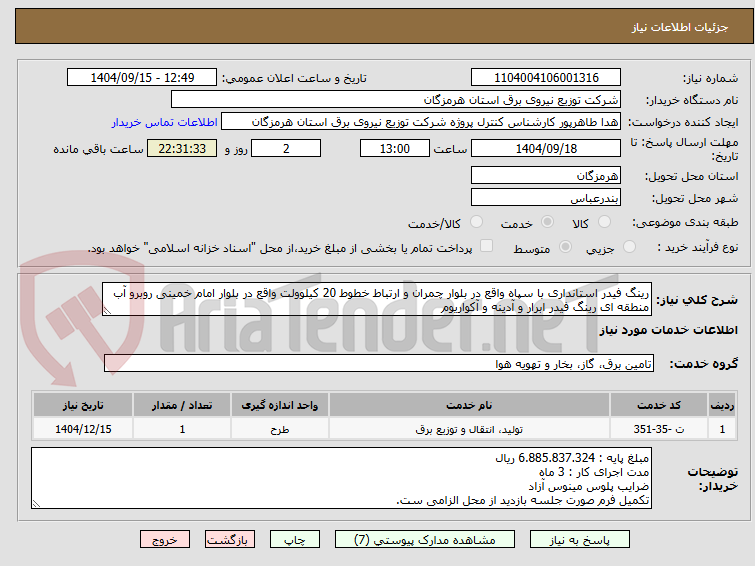Toggle the اسناد خزانه اسلامی payment checkbox
Screen dimensions: 755x566
tap(486, 246)
